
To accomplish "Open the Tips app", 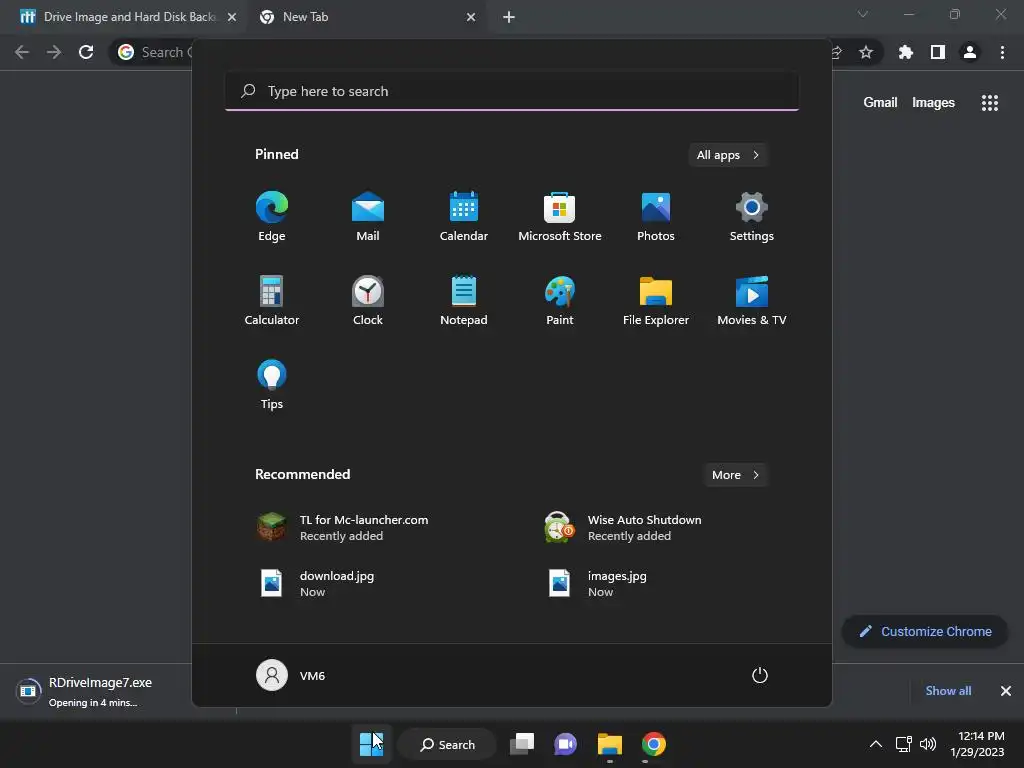I will [272, 385].
